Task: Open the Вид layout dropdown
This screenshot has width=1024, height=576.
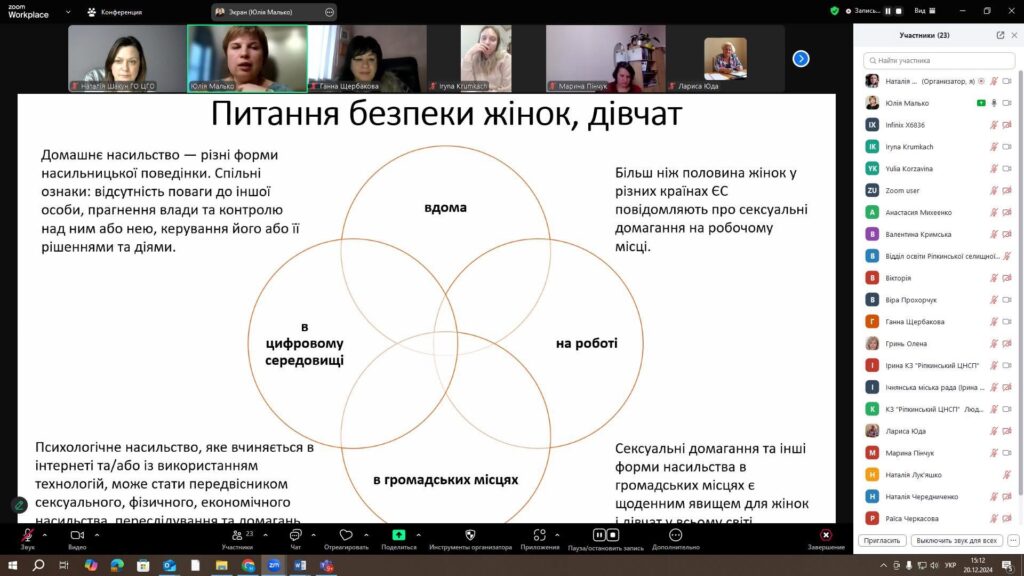Action: pos(923,11)
